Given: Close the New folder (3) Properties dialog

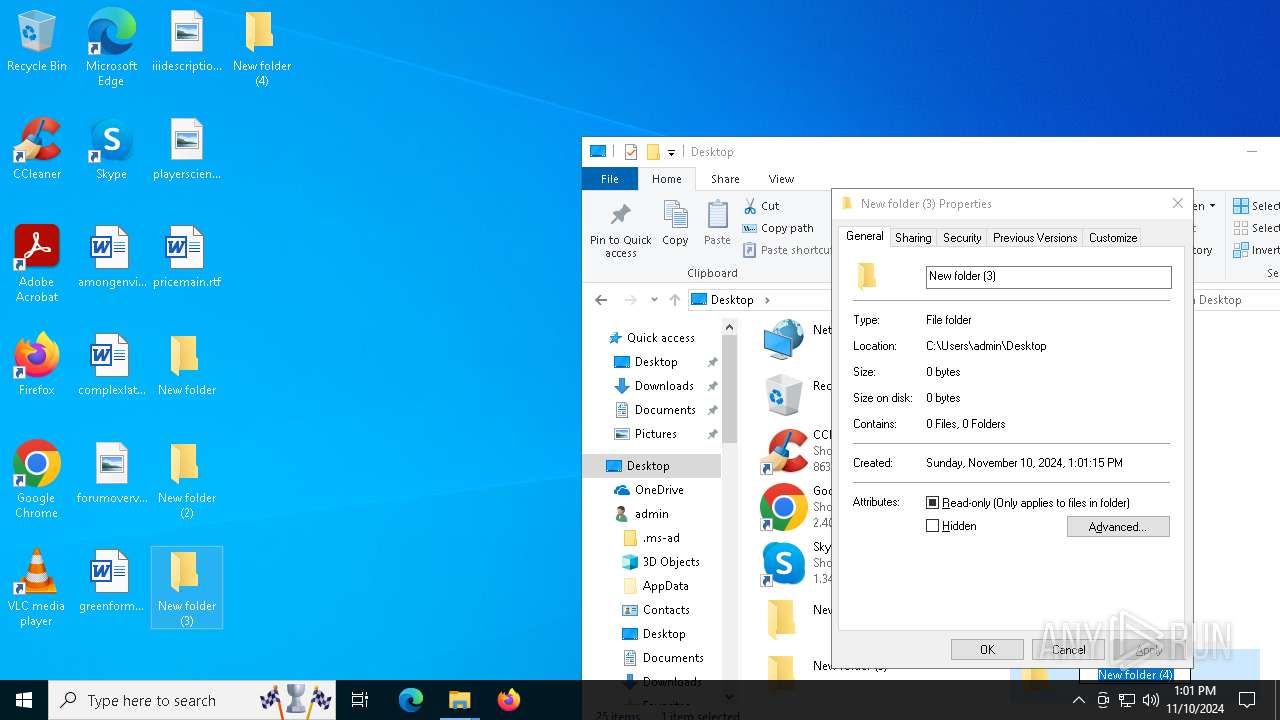Looking at the screenshot, I should [x=1177, y=204].
